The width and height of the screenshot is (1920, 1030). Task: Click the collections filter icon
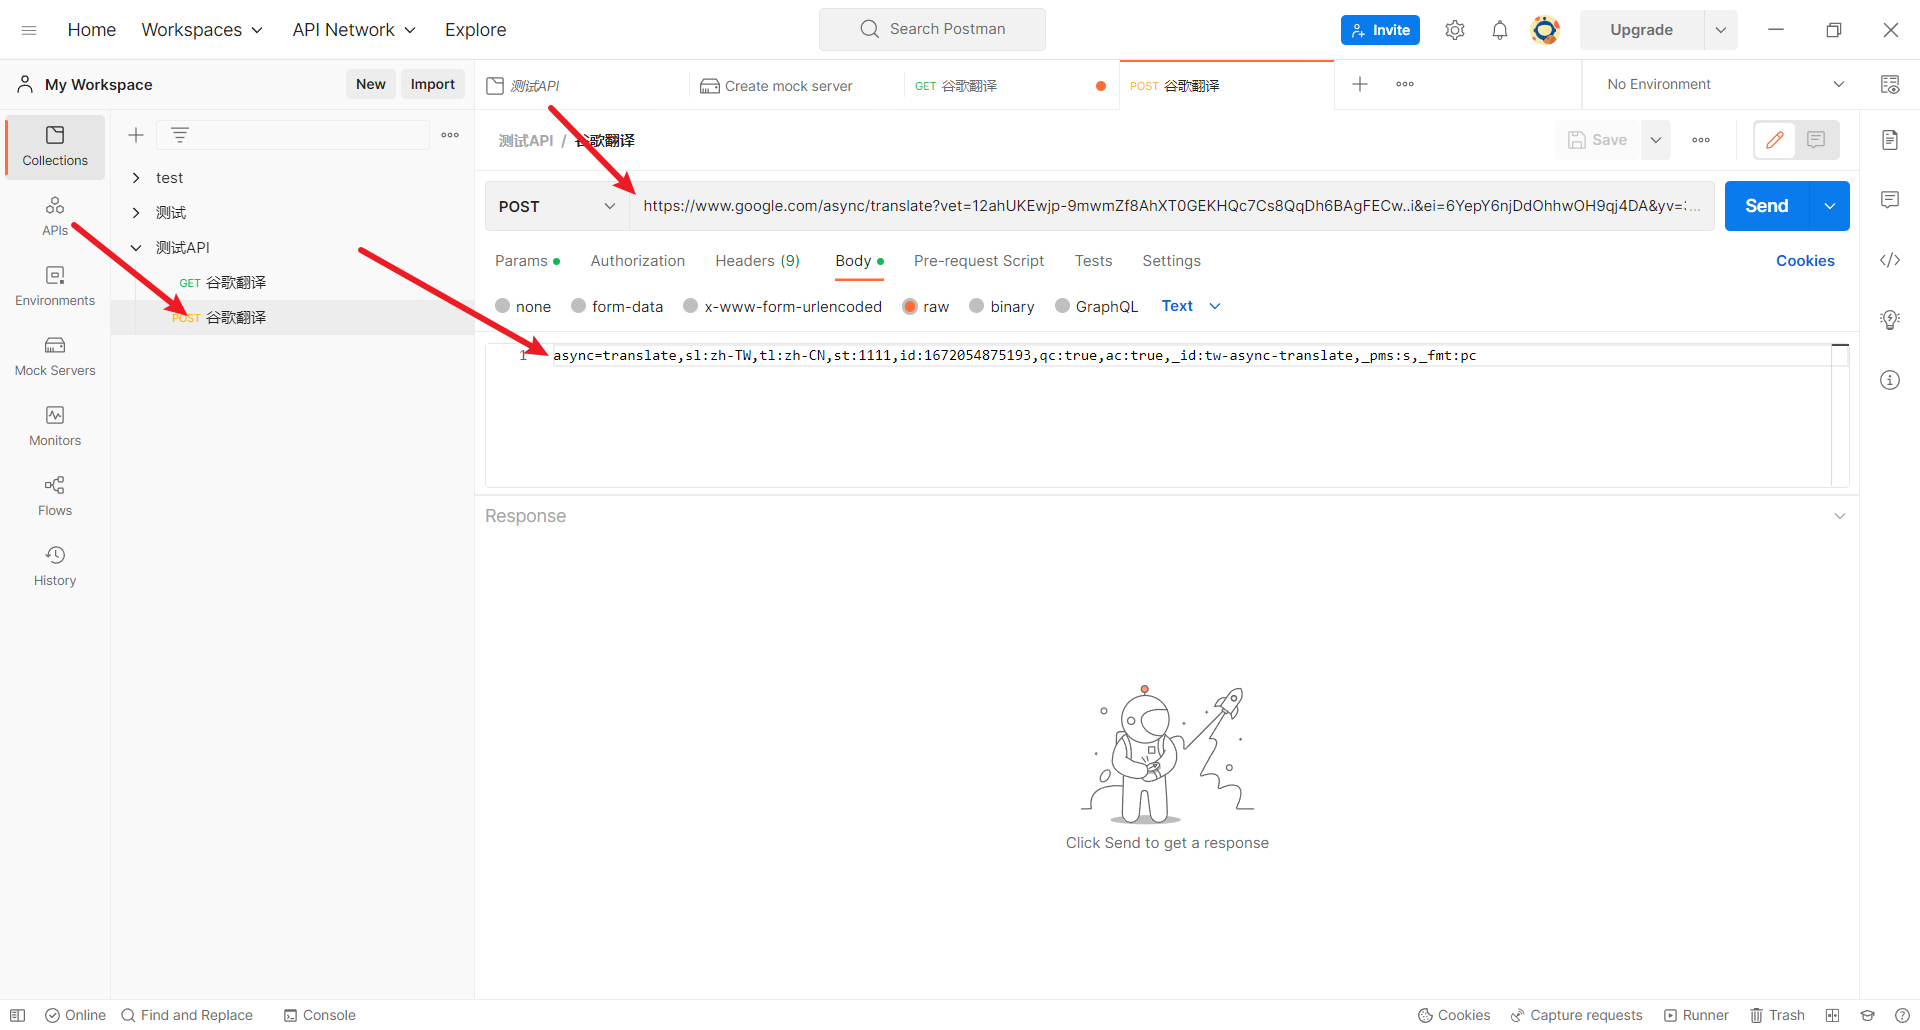(180, 135)
